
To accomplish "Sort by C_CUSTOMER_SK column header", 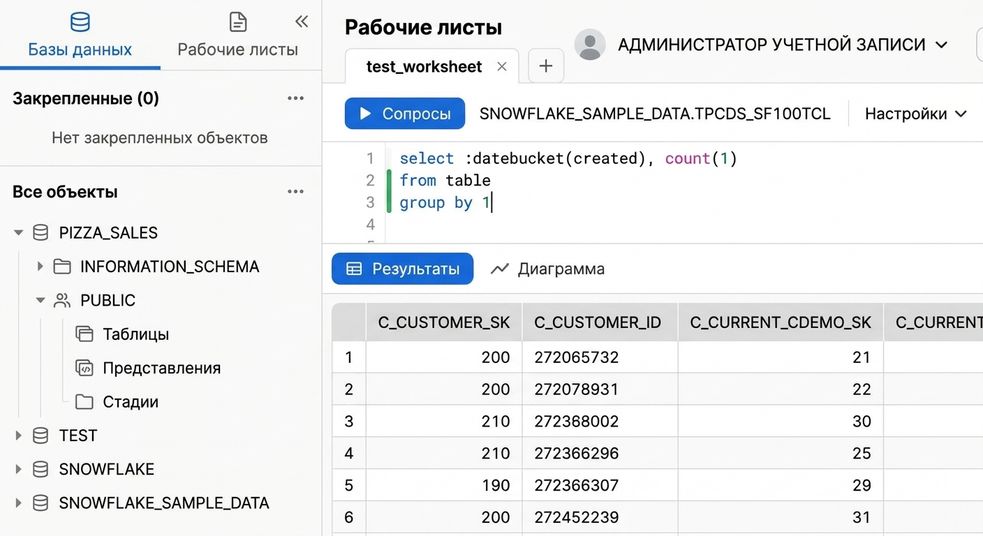I will coord(444,322).
